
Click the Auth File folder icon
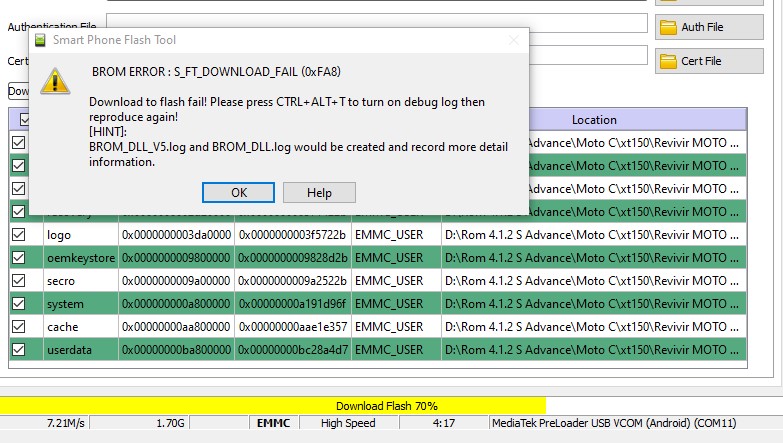668,27
